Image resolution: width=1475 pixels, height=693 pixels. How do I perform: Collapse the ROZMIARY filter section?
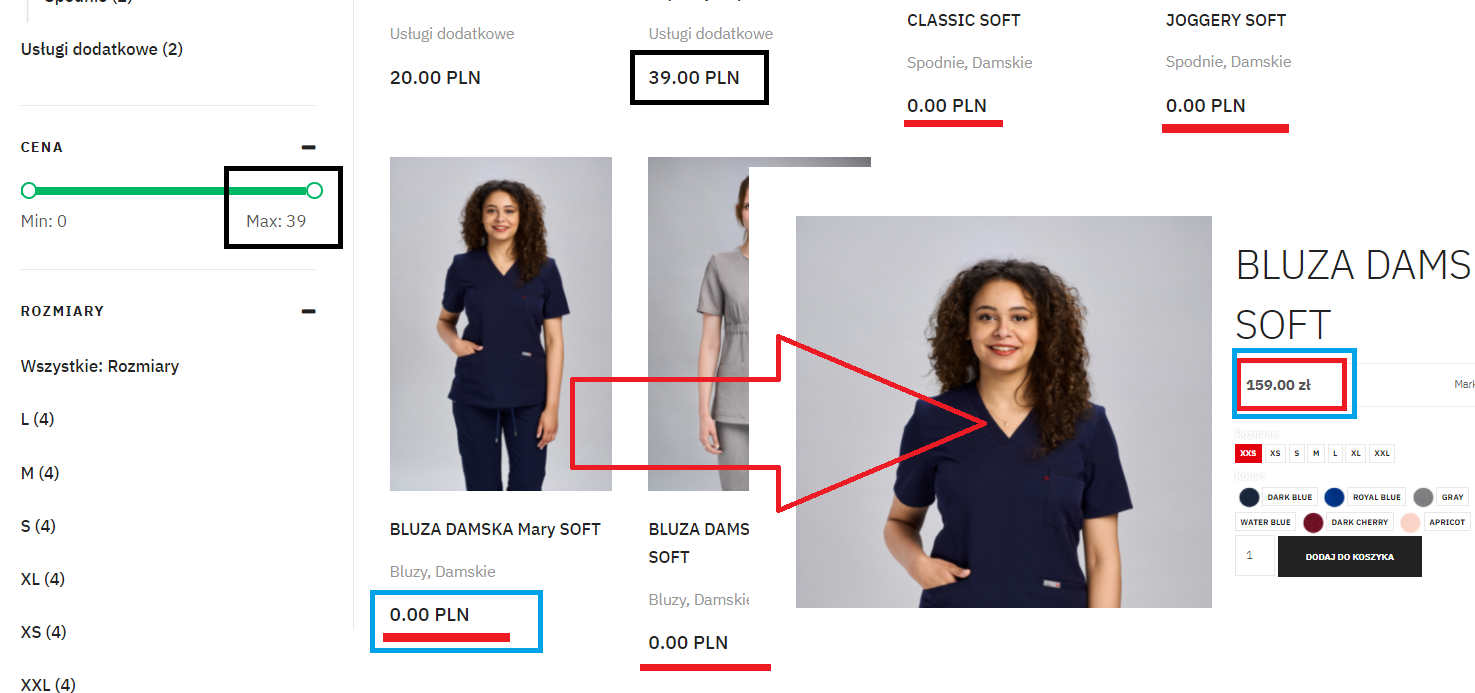pos(309,311)
